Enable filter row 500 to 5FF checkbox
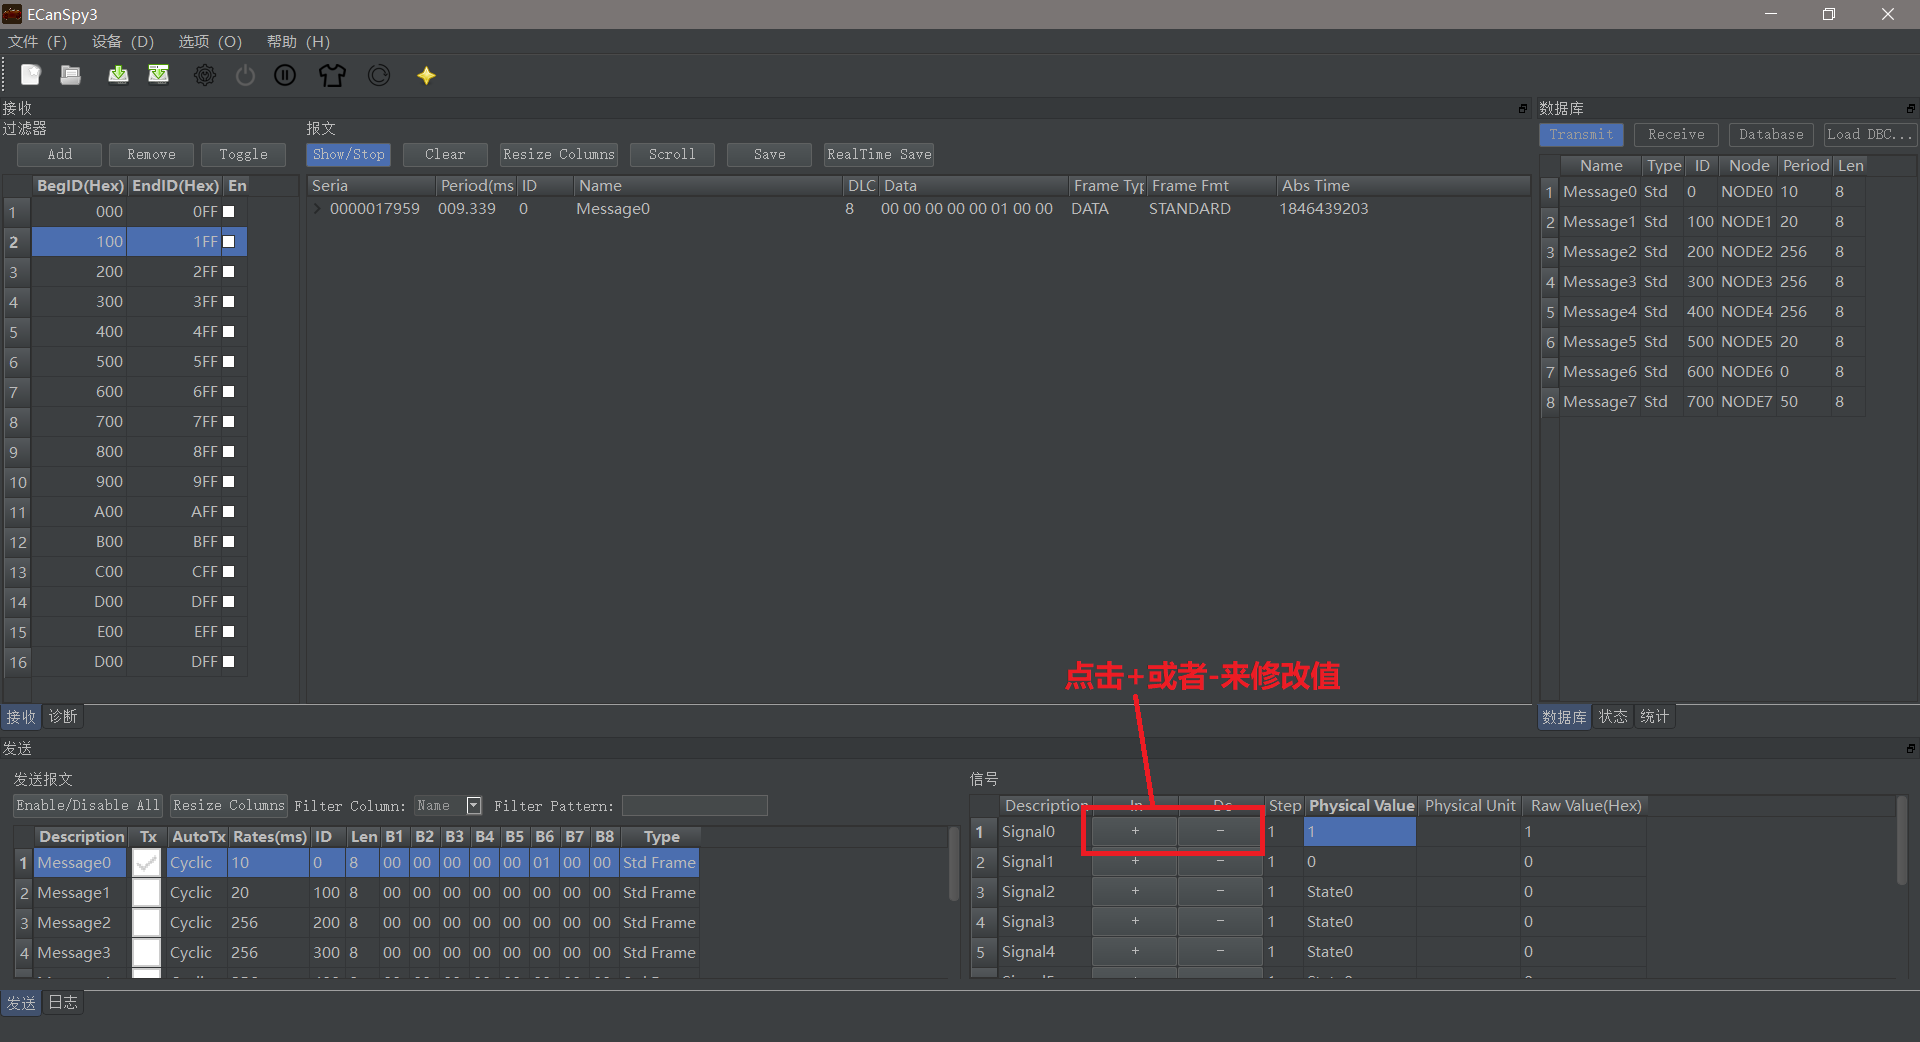The width and height of the screenshot is (1920, 1042). click(x=228, y=362)
